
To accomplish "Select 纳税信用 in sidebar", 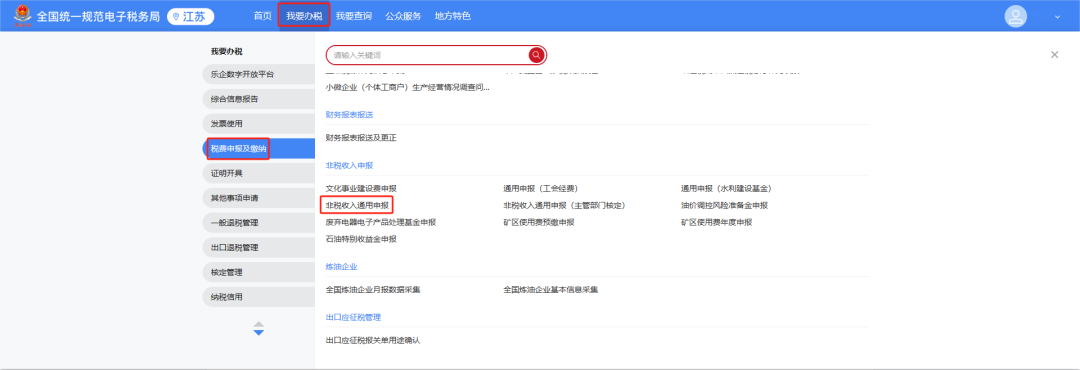I will 258,297.
